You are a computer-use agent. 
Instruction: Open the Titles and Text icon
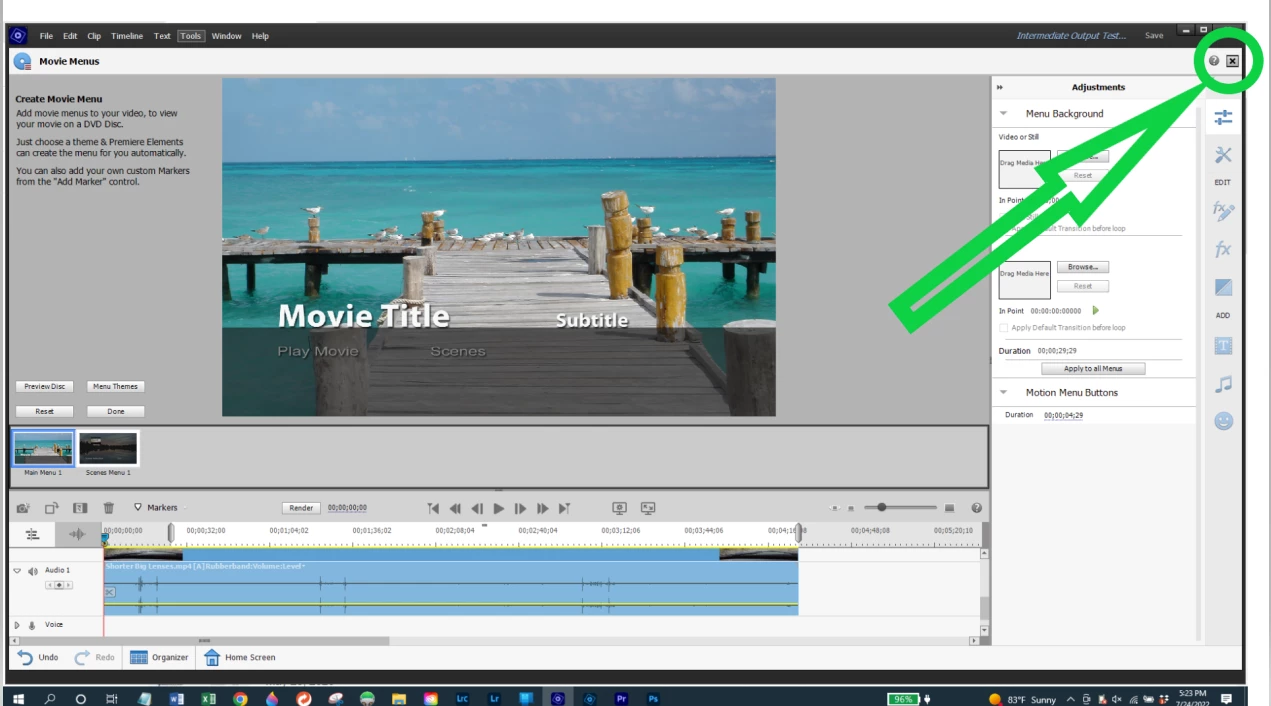pyautogui.click(x=1223, y=346)
